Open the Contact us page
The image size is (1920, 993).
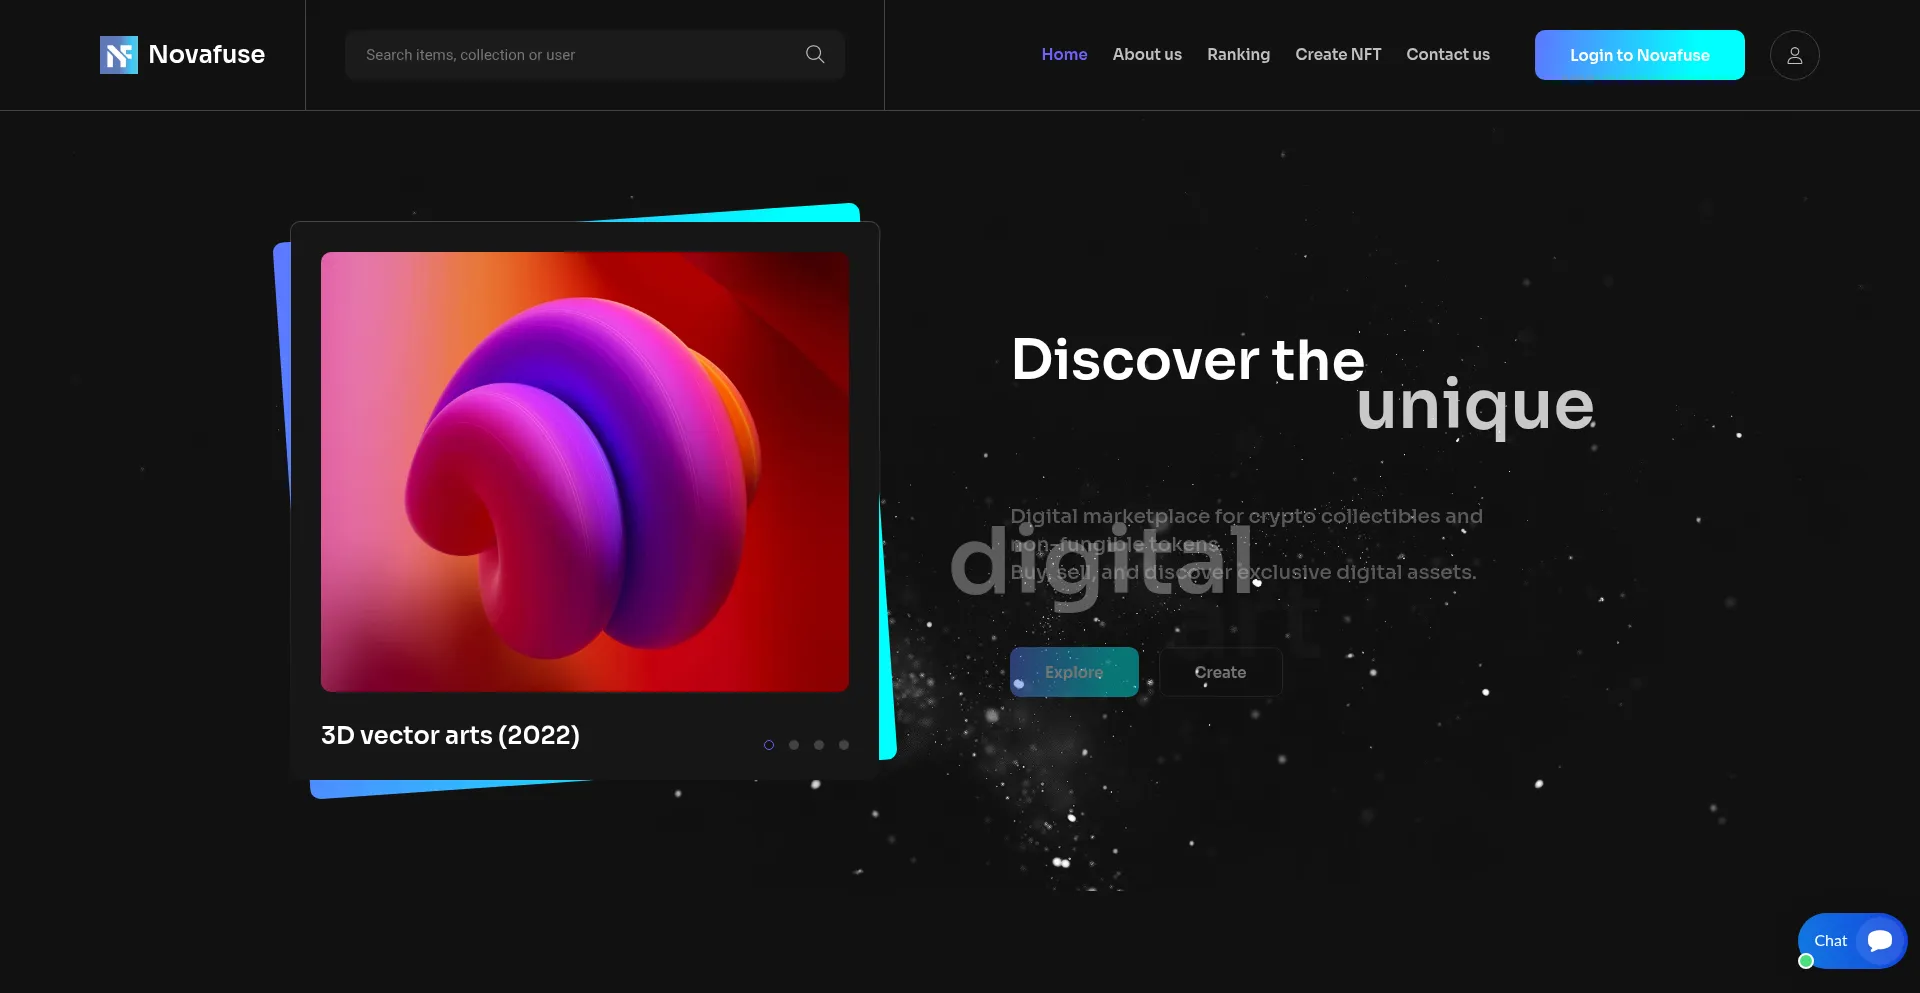[x=1447, y=54]
